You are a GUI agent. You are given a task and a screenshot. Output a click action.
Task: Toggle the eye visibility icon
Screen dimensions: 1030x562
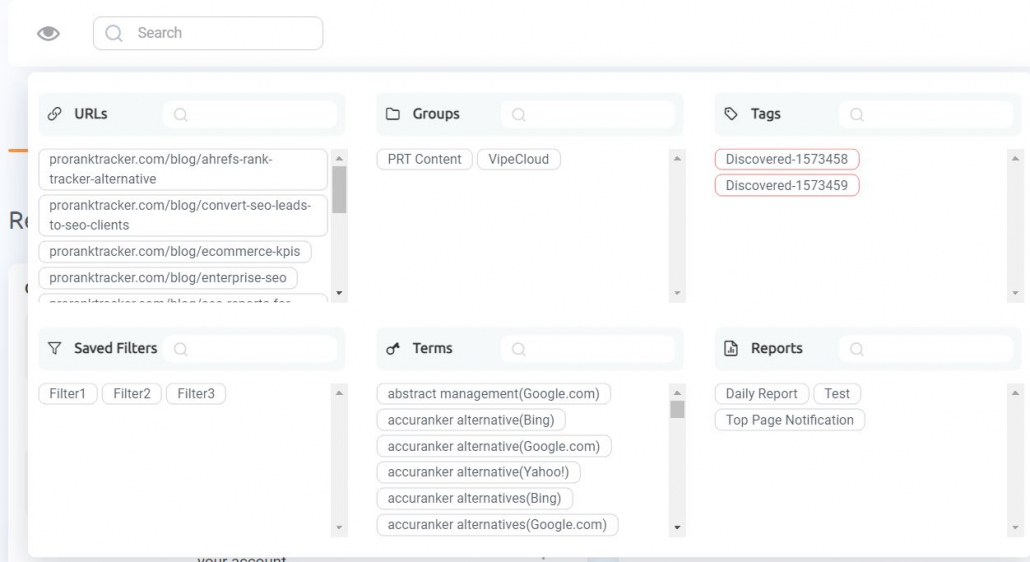(49, 33)
